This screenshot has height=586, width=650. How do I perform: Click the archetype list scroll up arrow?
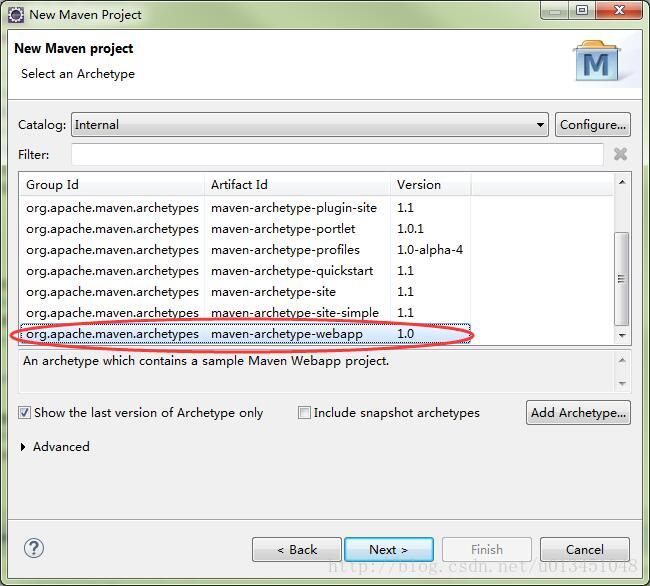tap(622, 182)
